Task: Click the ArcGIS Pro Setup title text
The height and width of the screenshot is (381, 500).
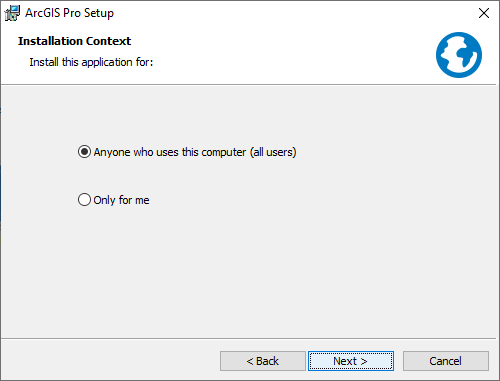Action: 69,13
